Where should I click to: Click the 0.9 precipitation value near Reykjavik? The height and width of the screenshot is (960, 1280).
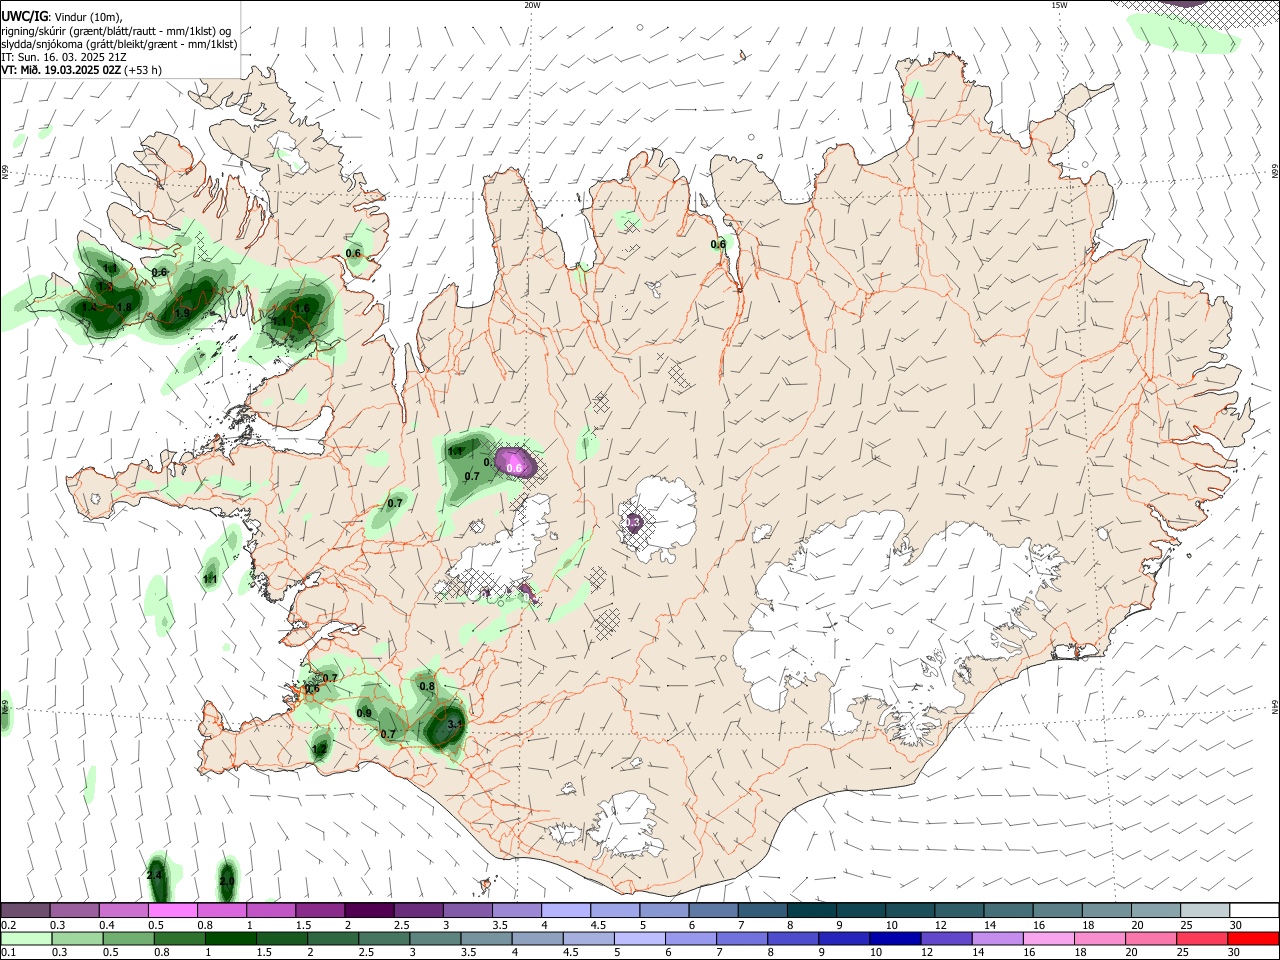[x=364, y=713]
